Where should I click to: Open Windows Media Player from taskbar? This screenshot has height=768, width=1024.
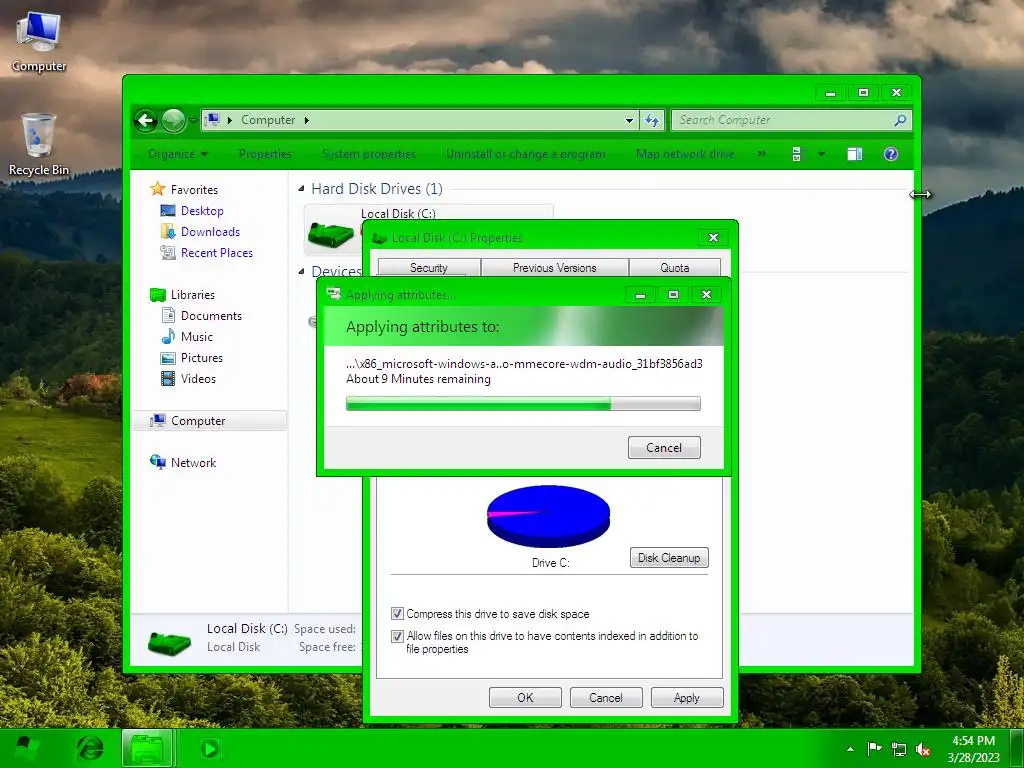tap(210, 748)
